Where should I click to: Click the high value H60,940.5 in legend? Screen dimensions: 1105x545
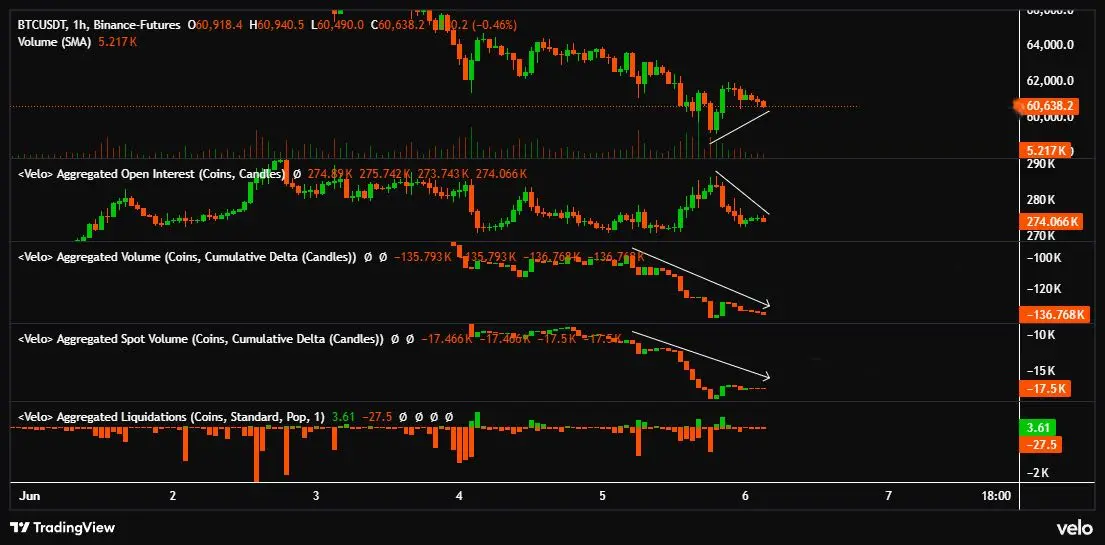pyautogui.click(x=277, y=25)
